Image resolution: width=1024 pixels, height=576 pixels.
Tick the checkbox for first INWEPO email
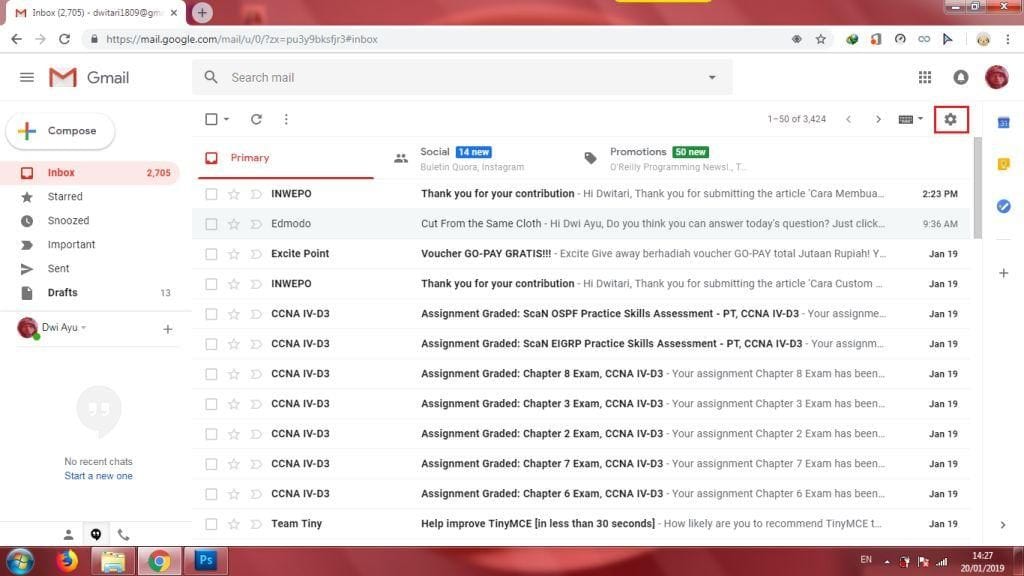point(211,194)
